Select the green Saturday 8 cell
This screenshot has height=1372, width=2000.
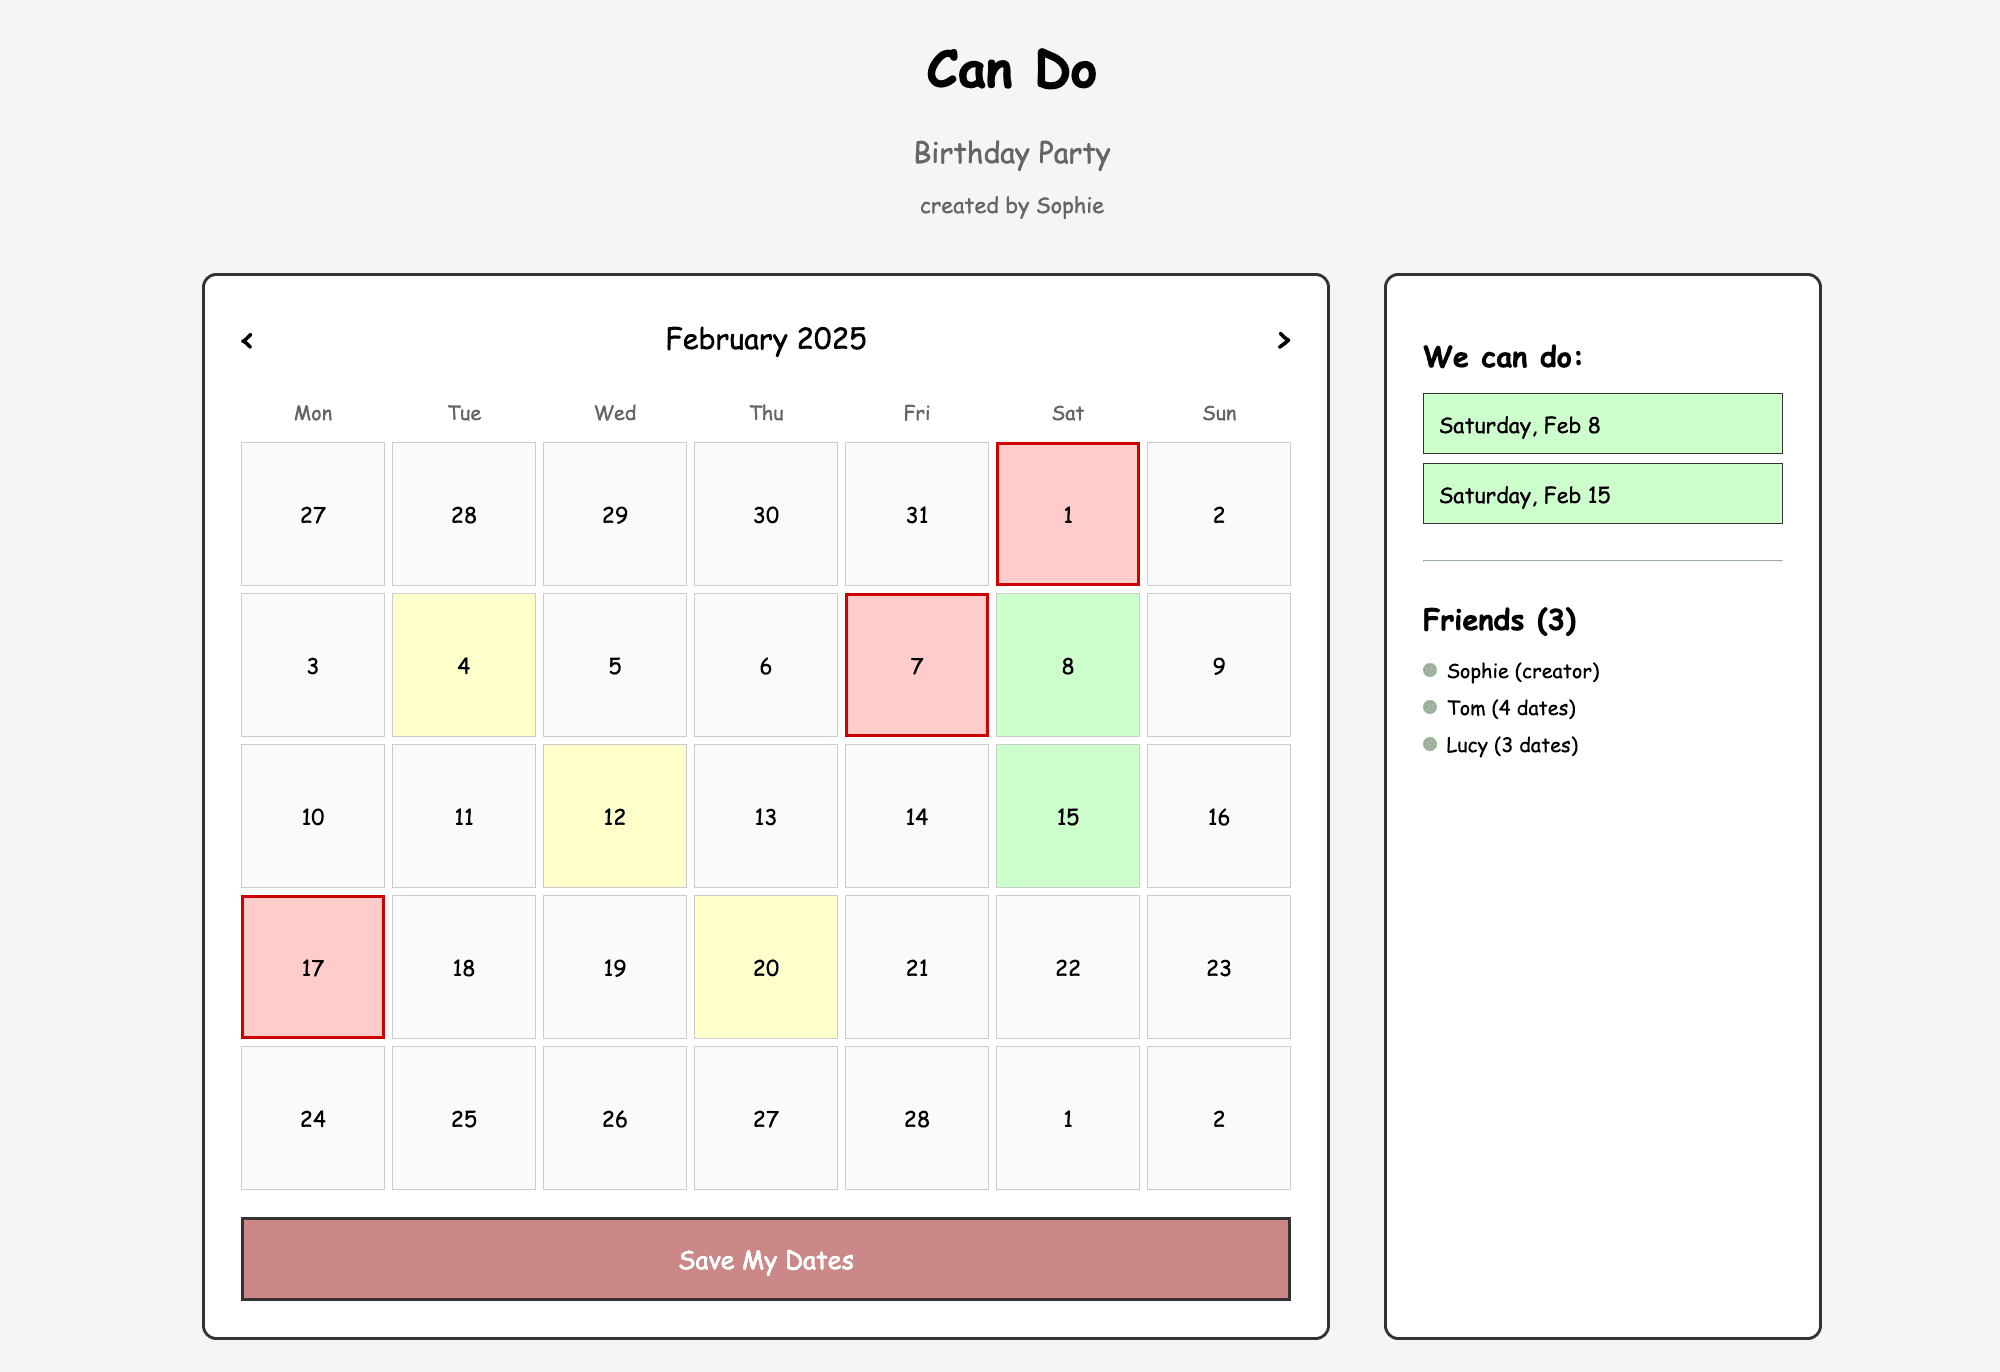(x=1067, y=665)
